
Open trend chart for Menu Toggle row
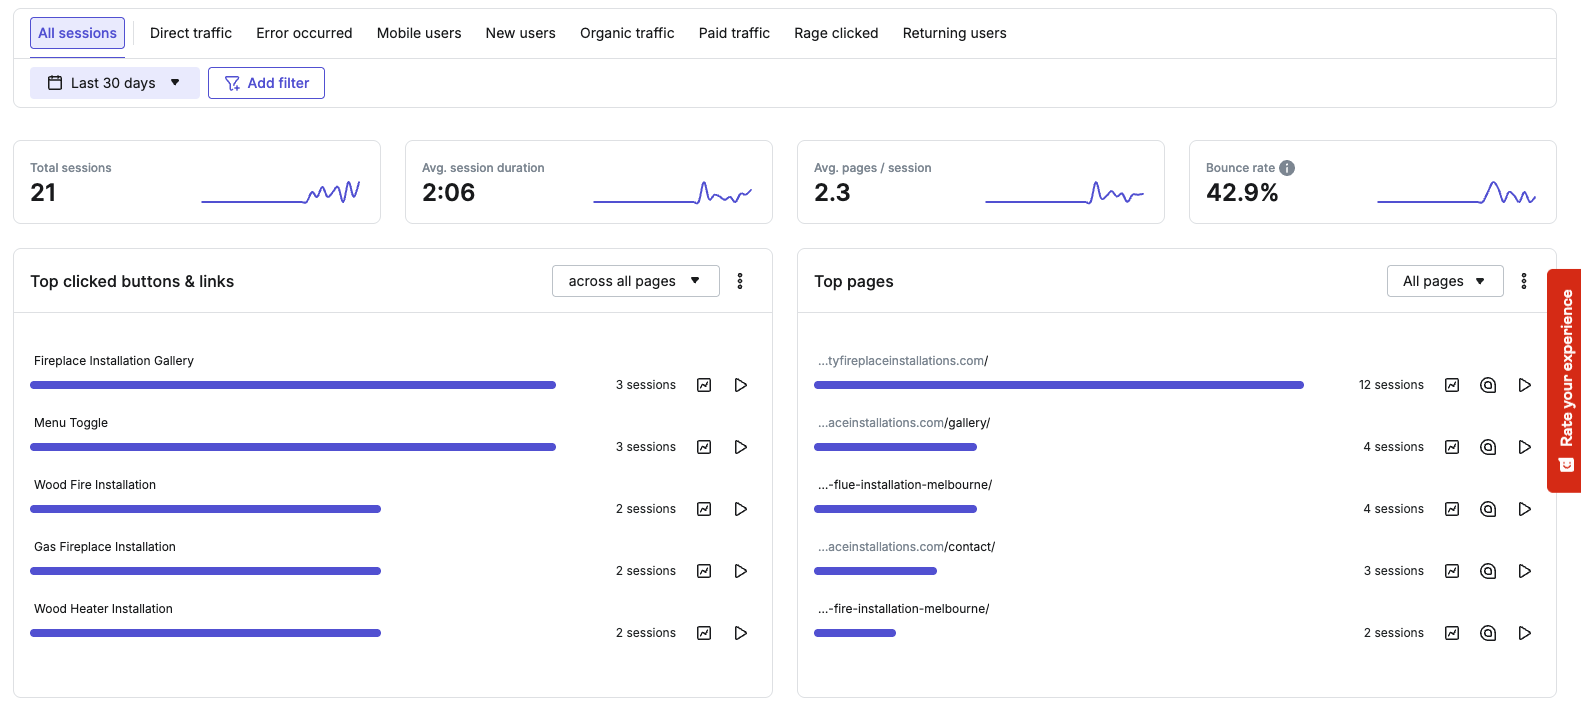point(704,447)
